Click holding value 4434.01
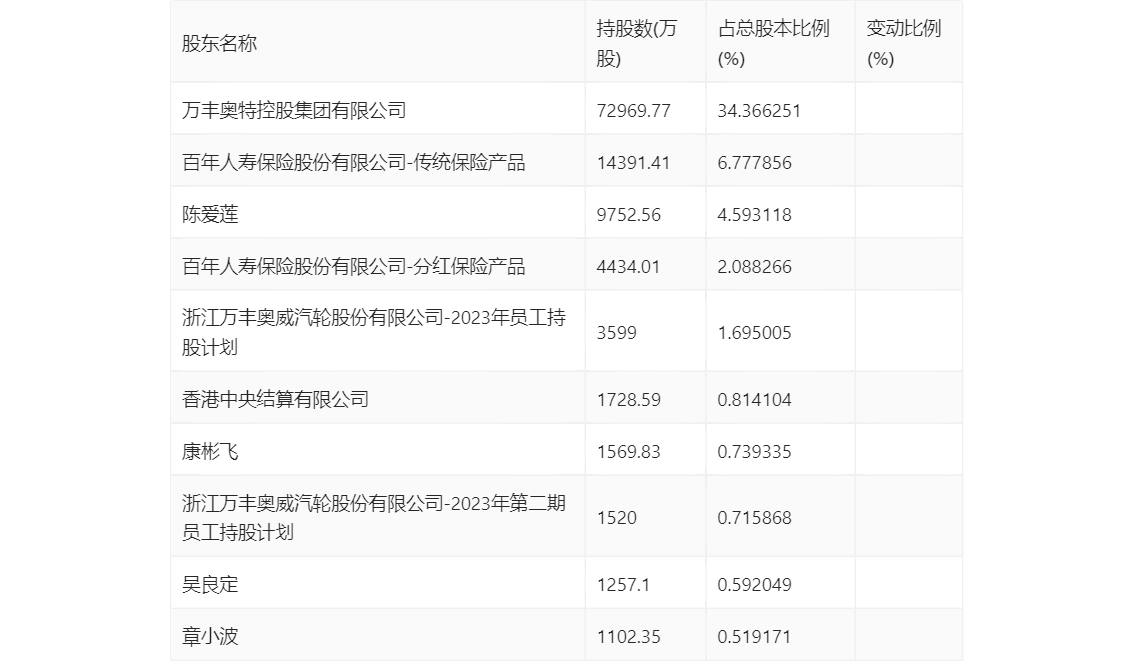 coord(628,267)
